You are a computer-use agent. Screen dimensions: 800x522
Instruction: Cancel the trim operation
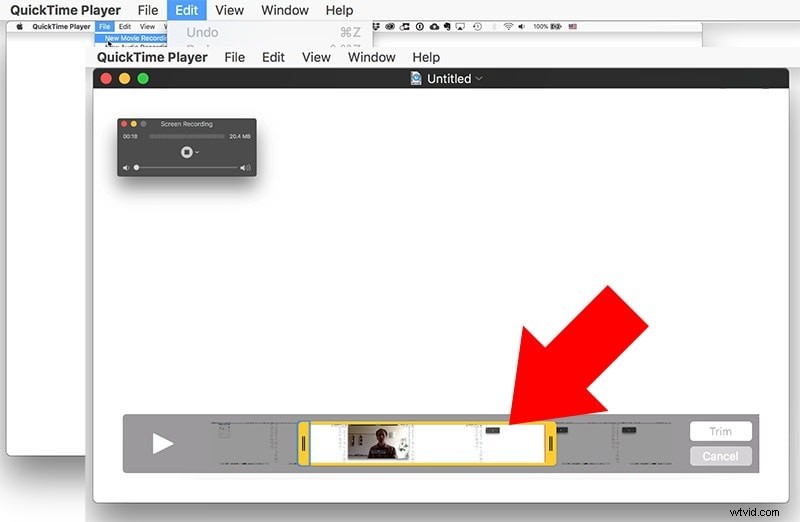(720, 456)
